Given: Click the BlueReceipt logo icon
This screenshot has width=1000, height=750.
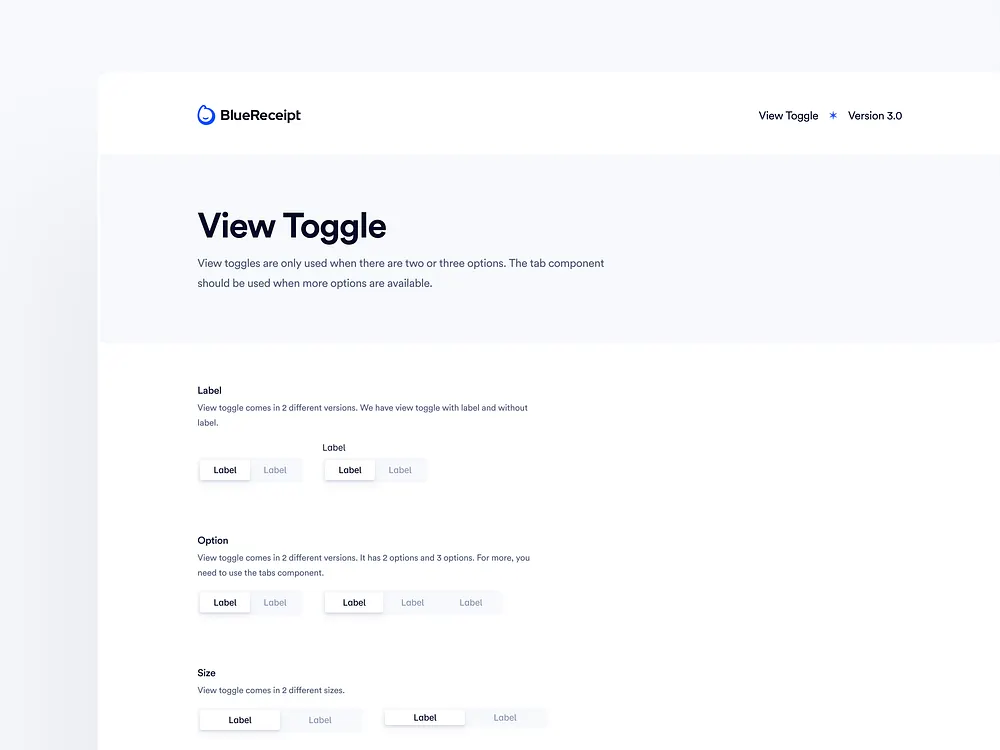Looking at the screenshot, I should coord(206,114).
